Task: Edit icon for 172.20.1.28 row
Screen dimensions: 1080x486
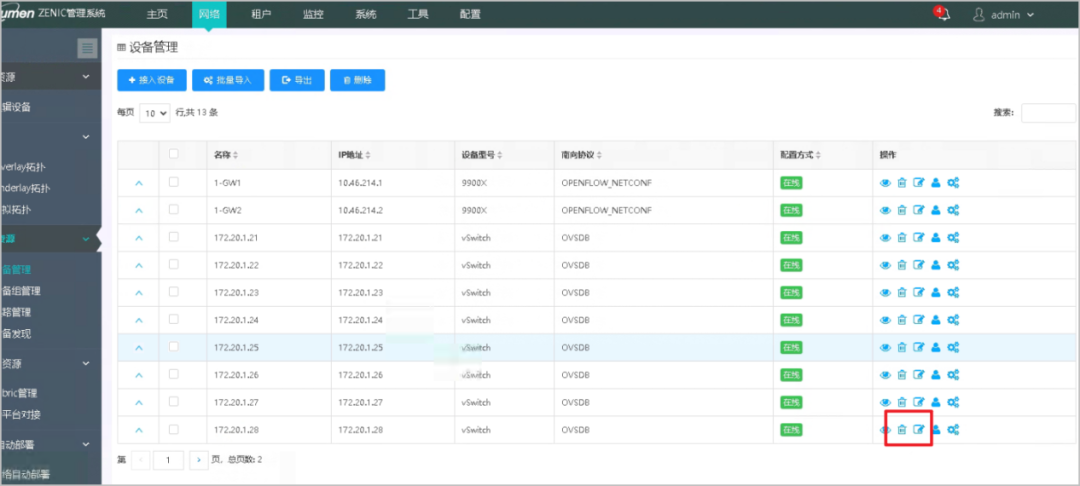Action: click(x=918, y=430)
